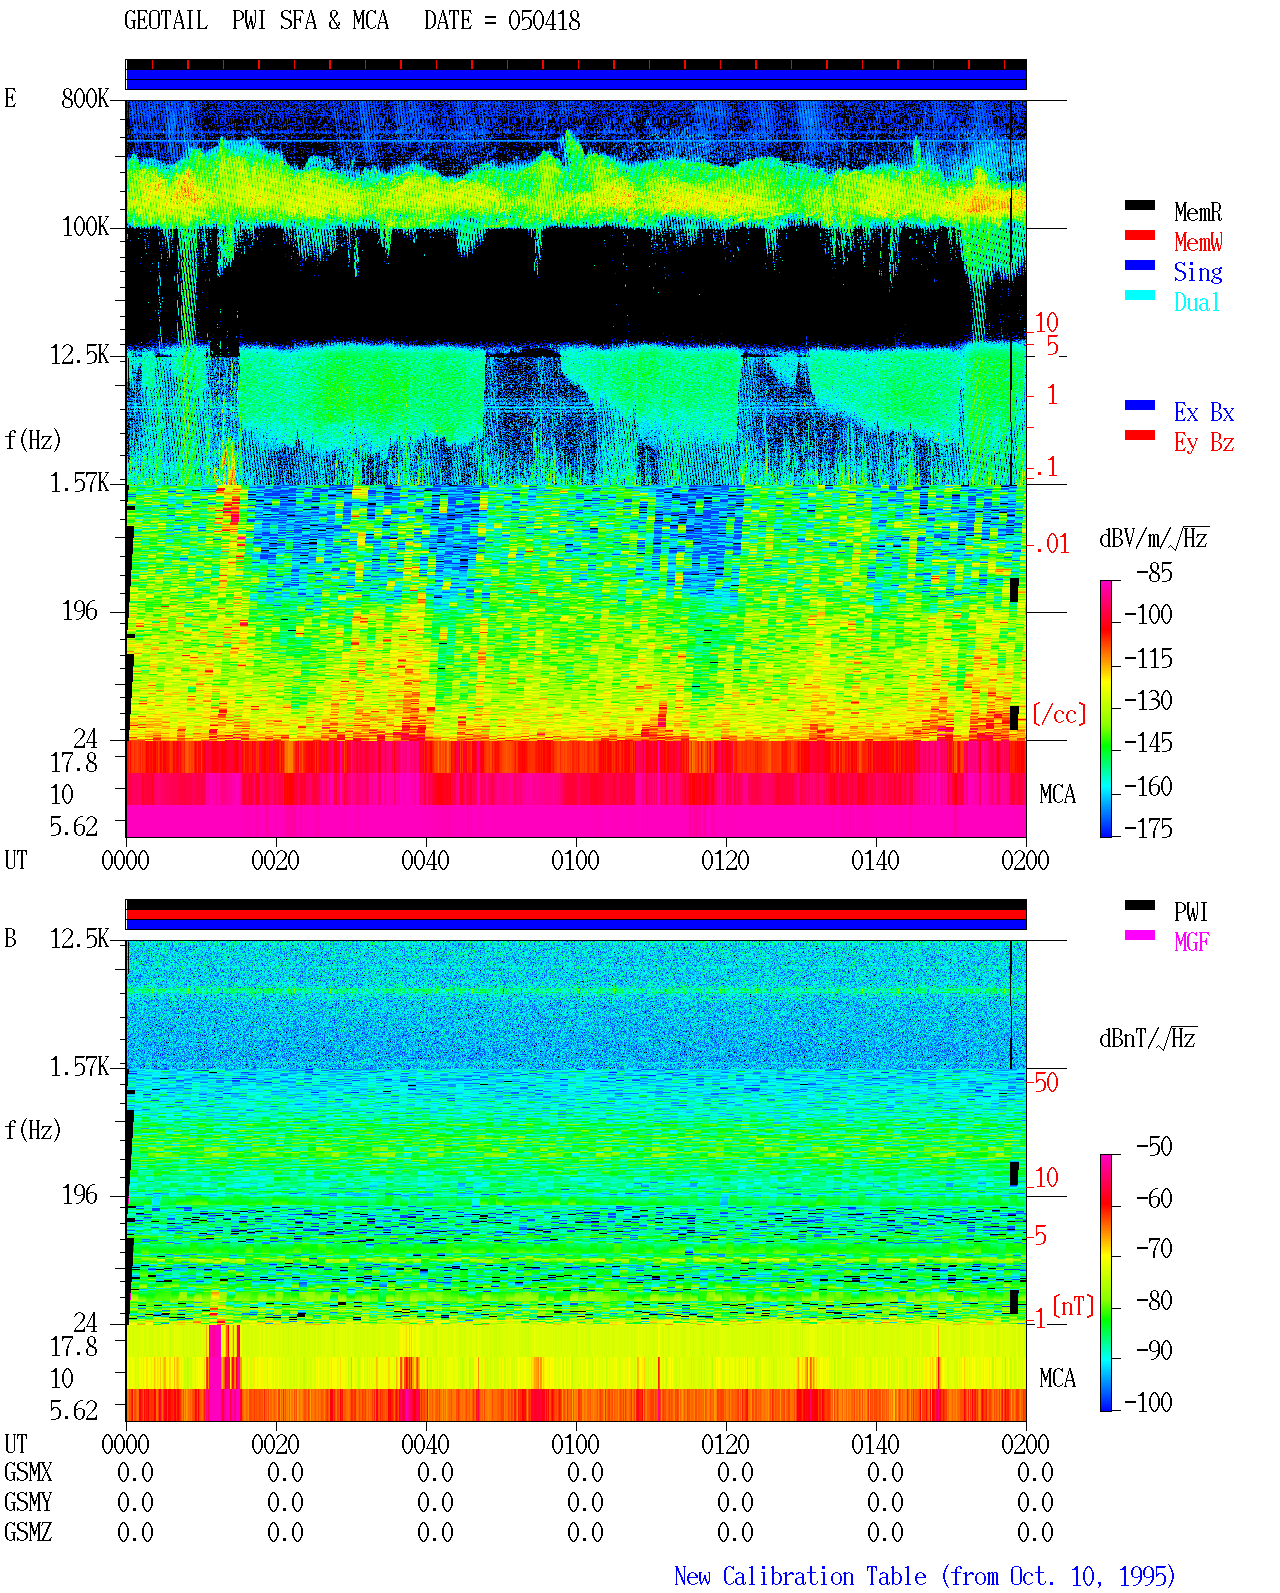Click the 0140 time label under B panel
The width and height of the screenshot is (1280, 1593).
click(875, 1444)
